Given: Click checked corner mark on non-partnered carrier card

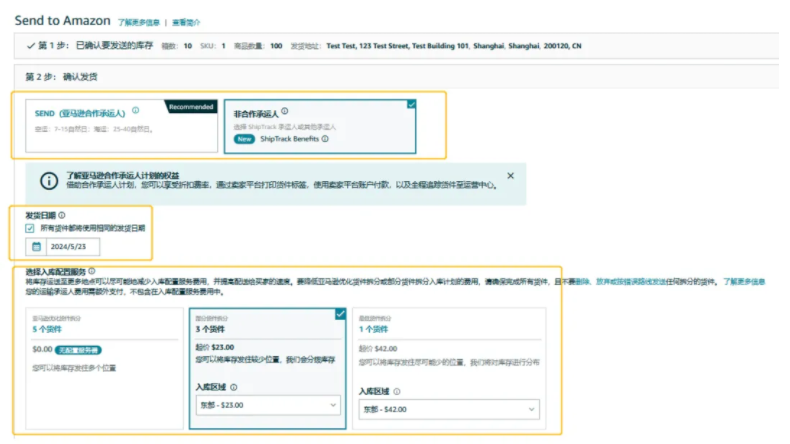Looking at the screenshot, I should (x=411, y=104).
